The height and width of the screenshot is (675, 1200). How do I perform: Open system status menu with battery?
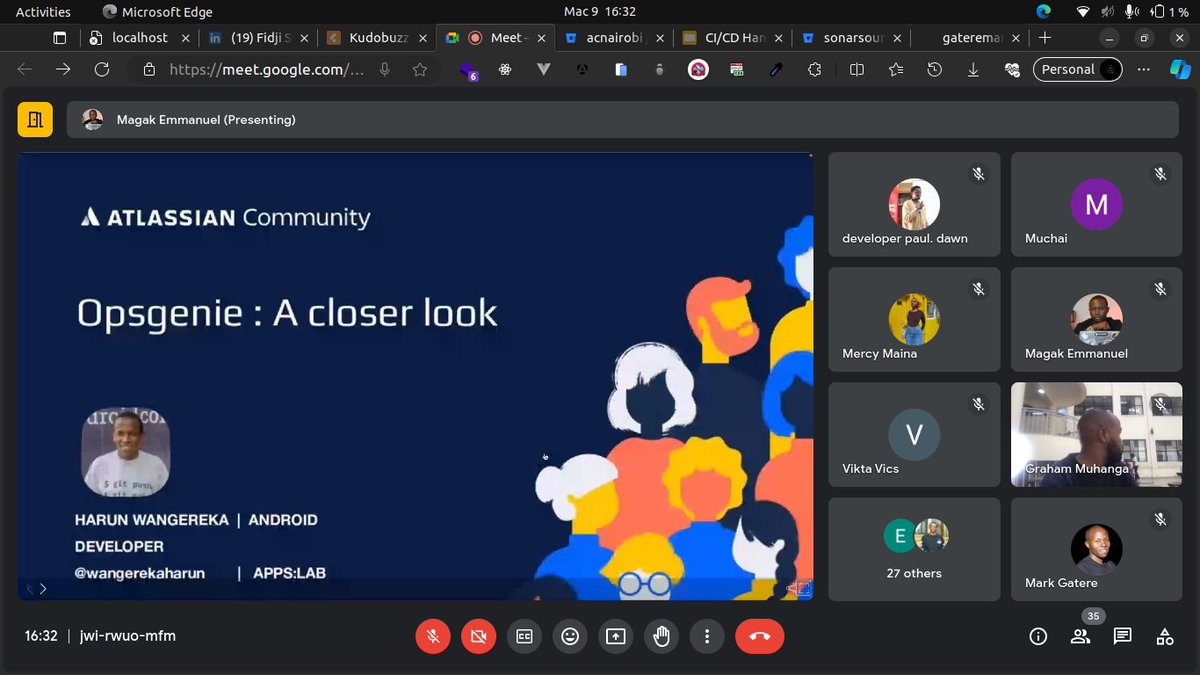pyautogui.click(x=1130, y=12)
